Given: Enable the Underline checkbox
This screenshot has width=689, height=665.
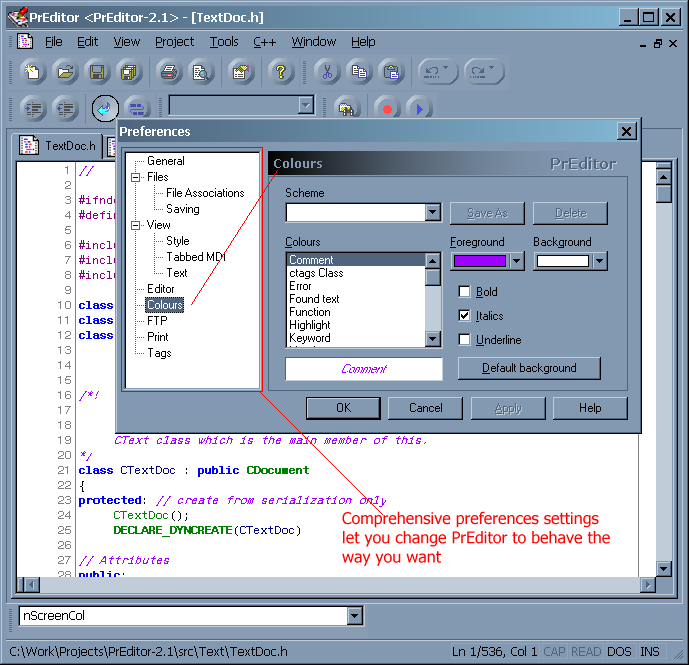Looking at the screenshot, I should coord(464,340).
